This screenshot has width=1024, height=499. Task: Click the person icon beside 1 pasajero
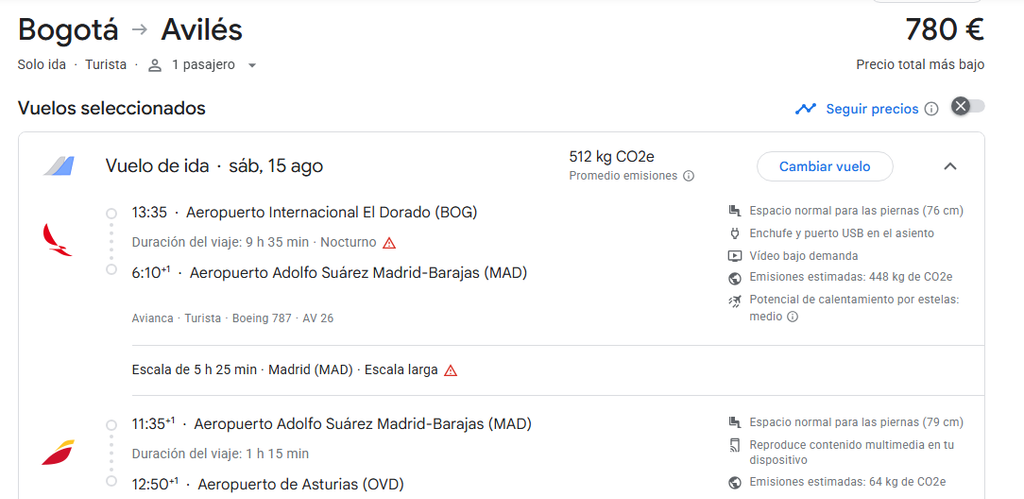pos(155,65)
